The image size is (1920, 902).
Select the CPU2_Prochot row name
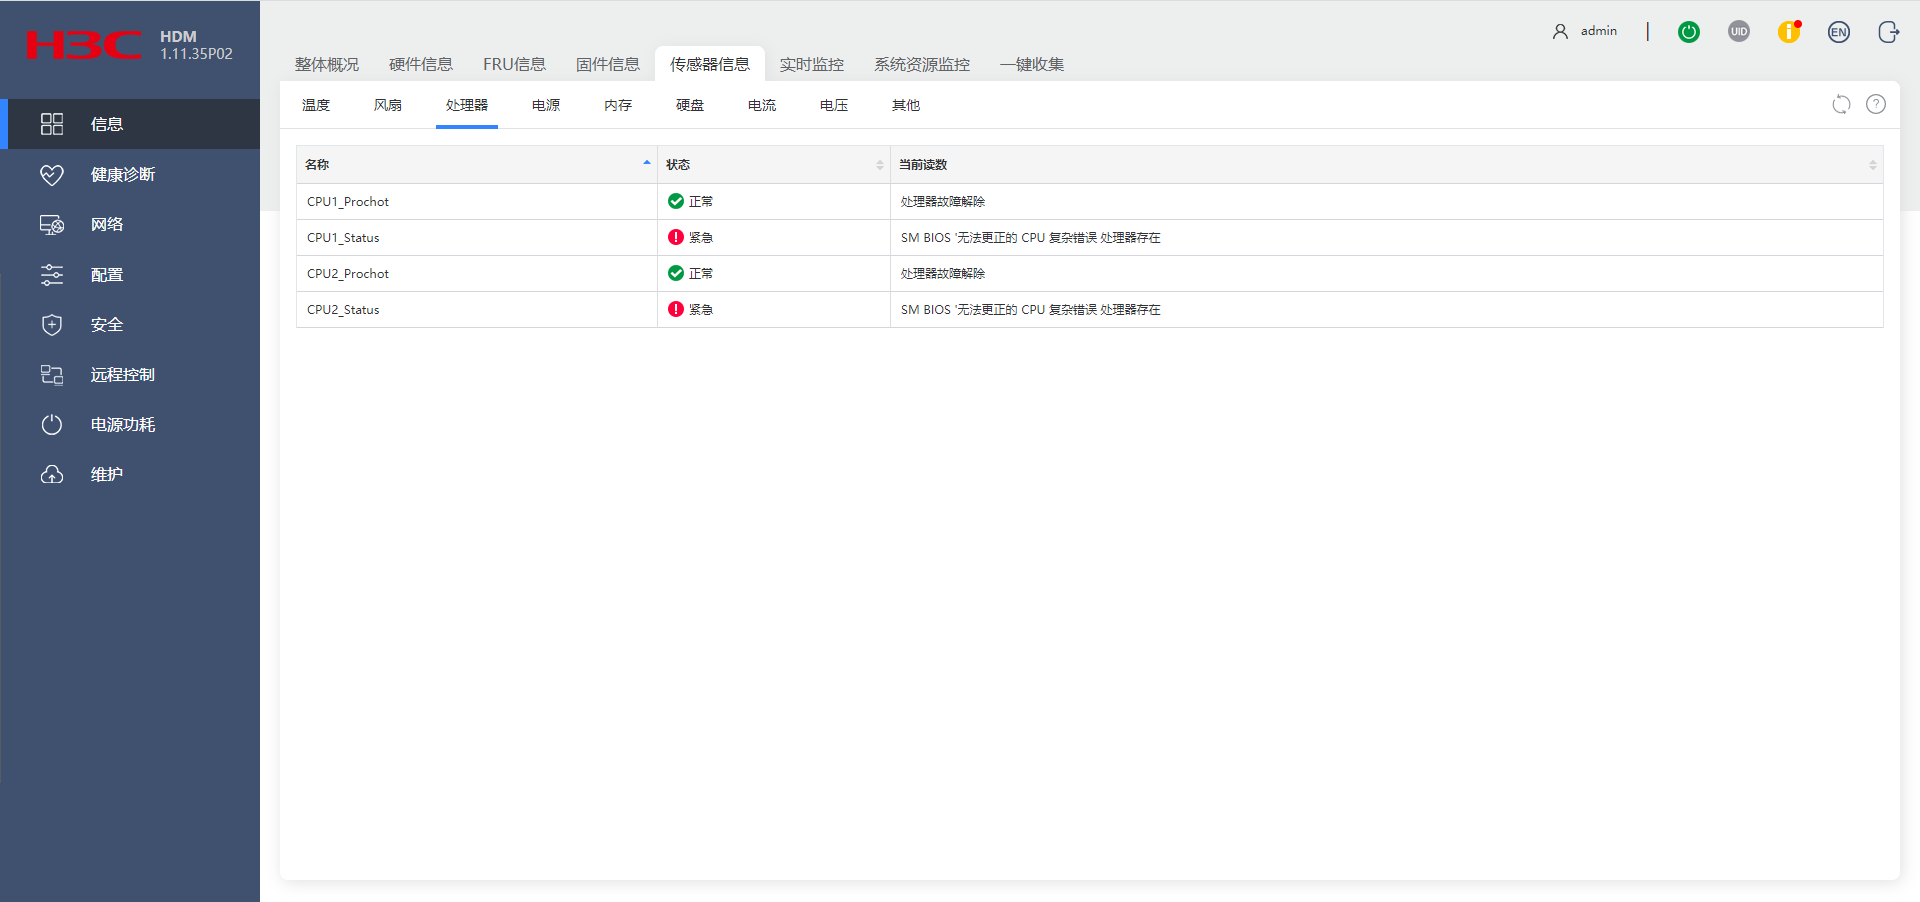point(348,273)
